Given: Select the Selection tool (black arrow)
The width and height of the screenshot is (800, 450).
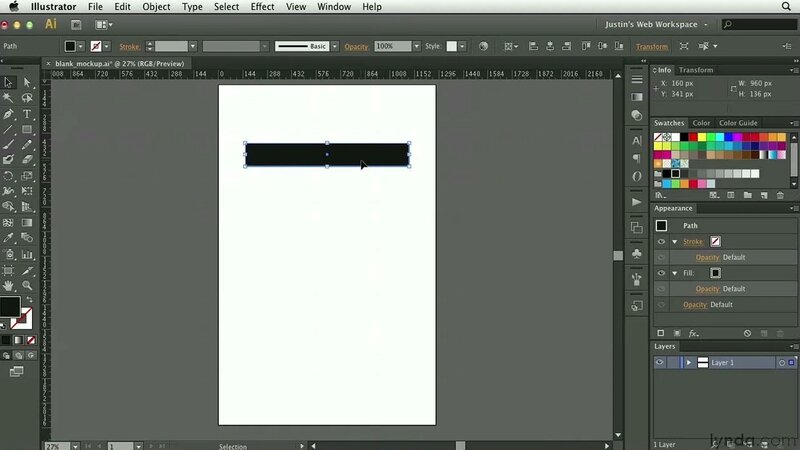Looking at the screenshot, I should point(8,83).
